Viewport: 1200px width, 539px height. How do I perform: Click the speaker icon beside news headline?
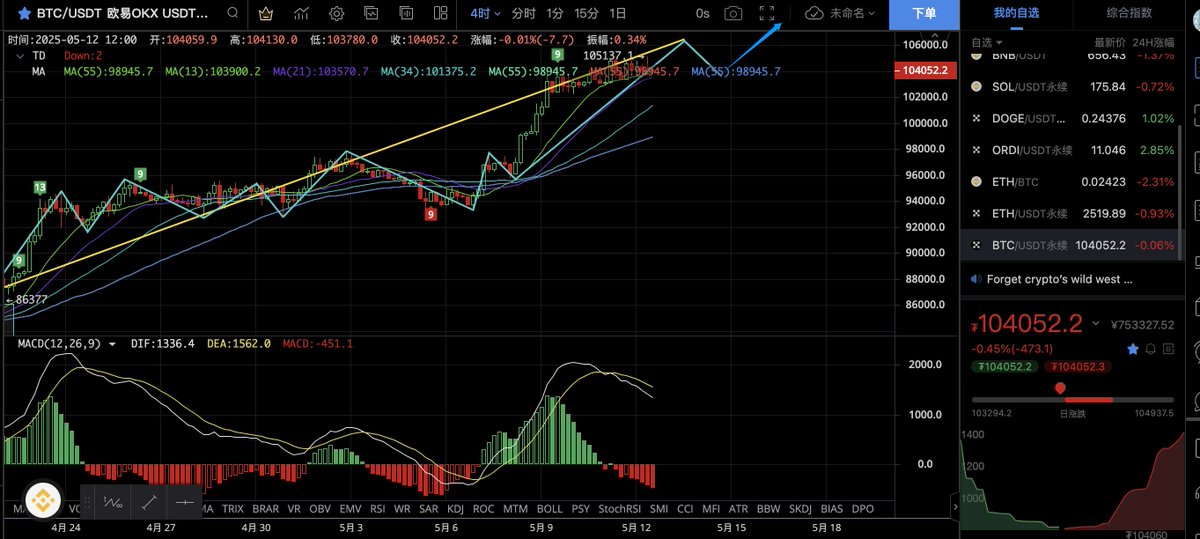click(x=974, y=279)
